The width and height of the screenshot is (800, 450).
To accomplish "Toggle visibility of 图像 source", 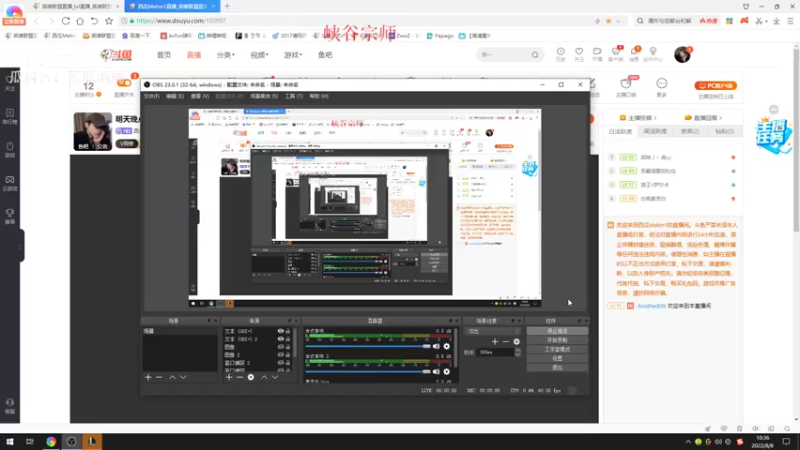I will (281, 347).
